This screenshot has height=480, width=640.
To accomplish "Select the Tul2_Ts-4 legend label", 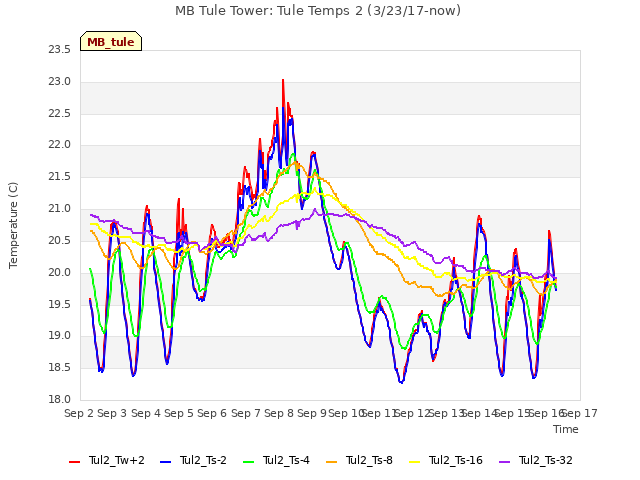I will tap(287, 460).
